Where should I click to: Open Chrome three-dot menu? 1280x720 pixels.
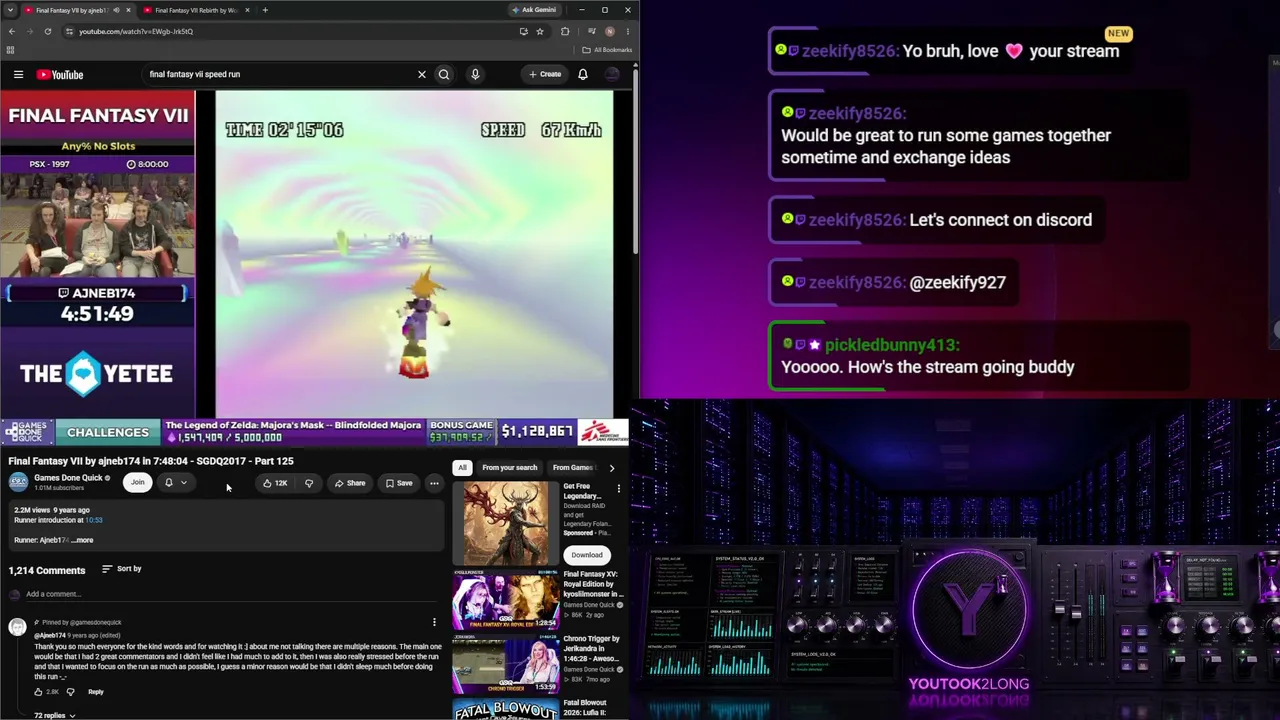pyautogui.click(x=627, y=31)
